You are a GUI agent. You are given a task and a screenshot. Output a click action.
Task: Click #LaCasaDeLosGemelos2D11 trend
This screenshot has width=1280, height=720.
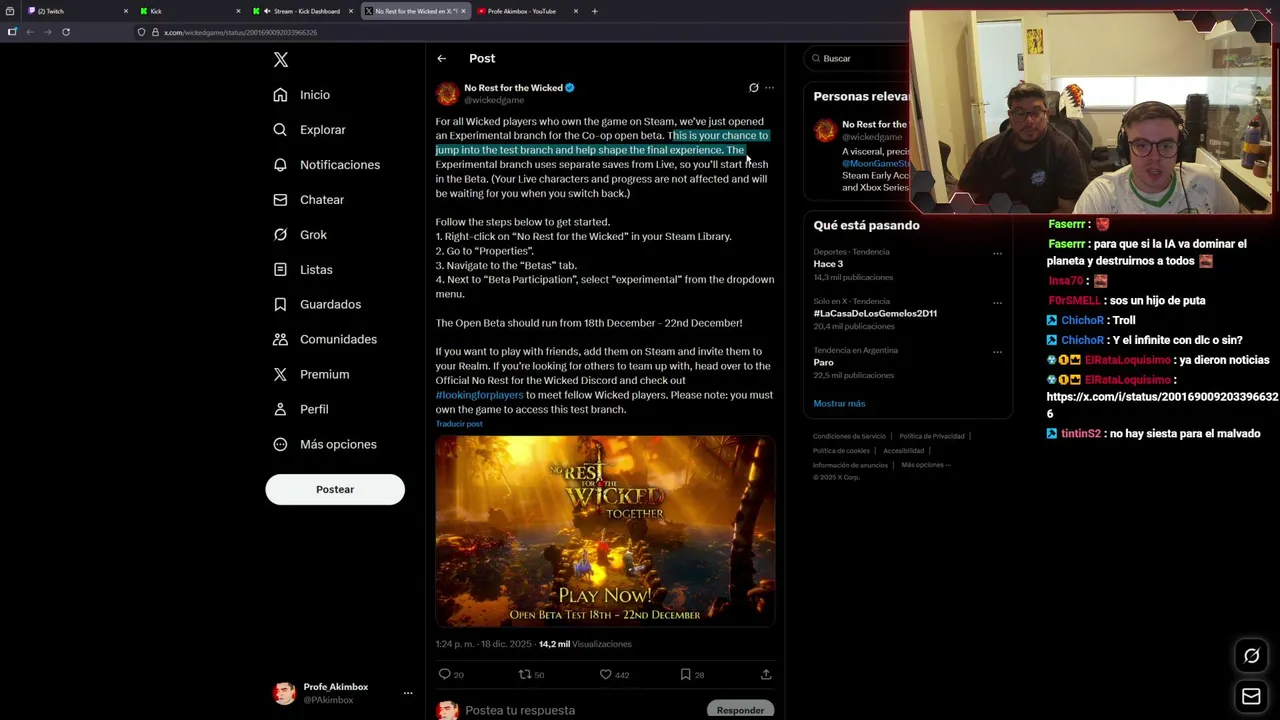pyautogui.click(x=875, y=314)
